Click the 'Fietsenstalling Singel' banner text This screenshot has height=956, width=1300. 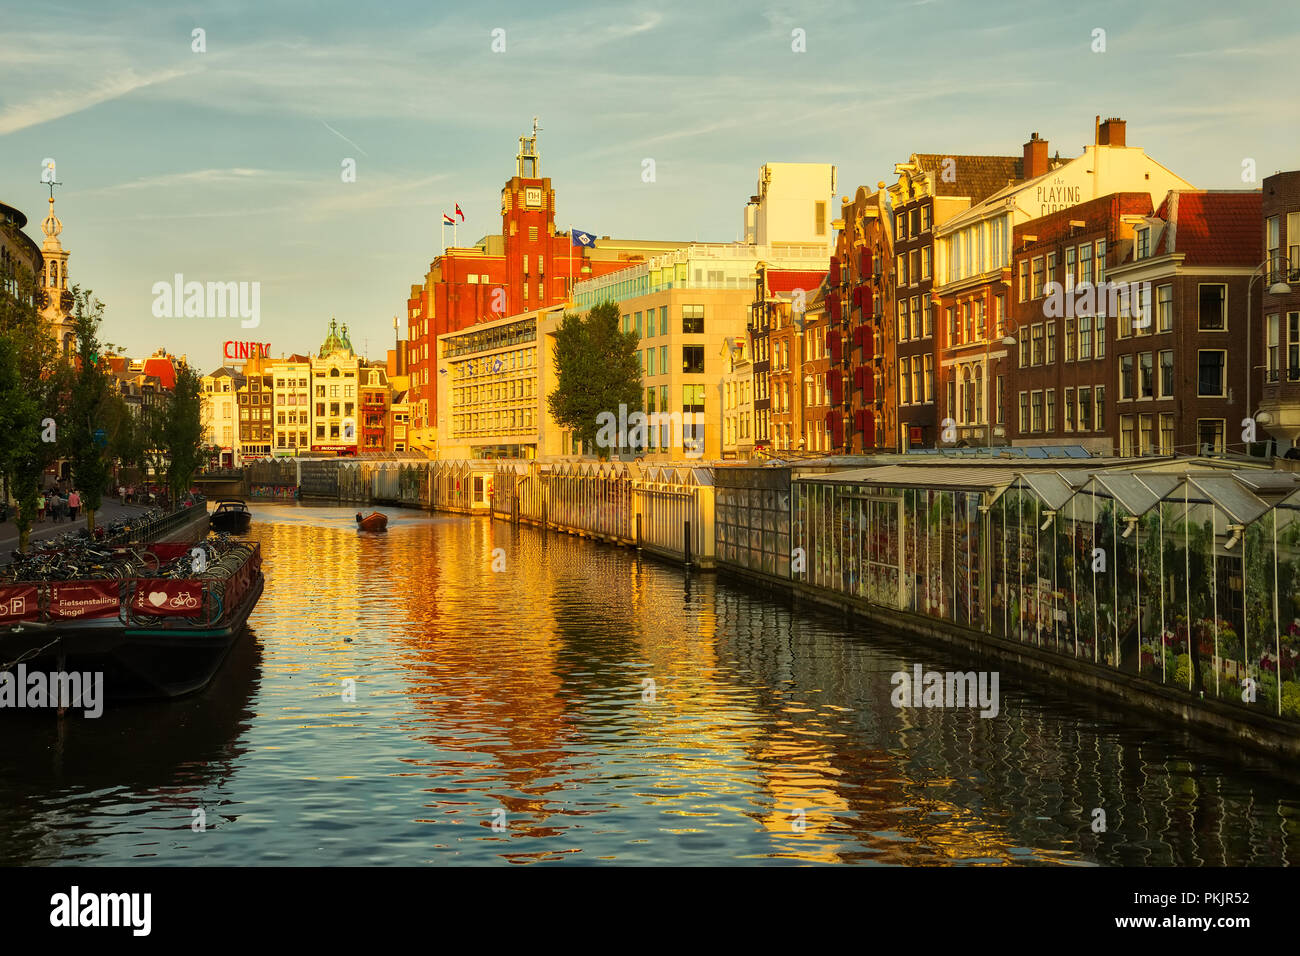point(89,607)
